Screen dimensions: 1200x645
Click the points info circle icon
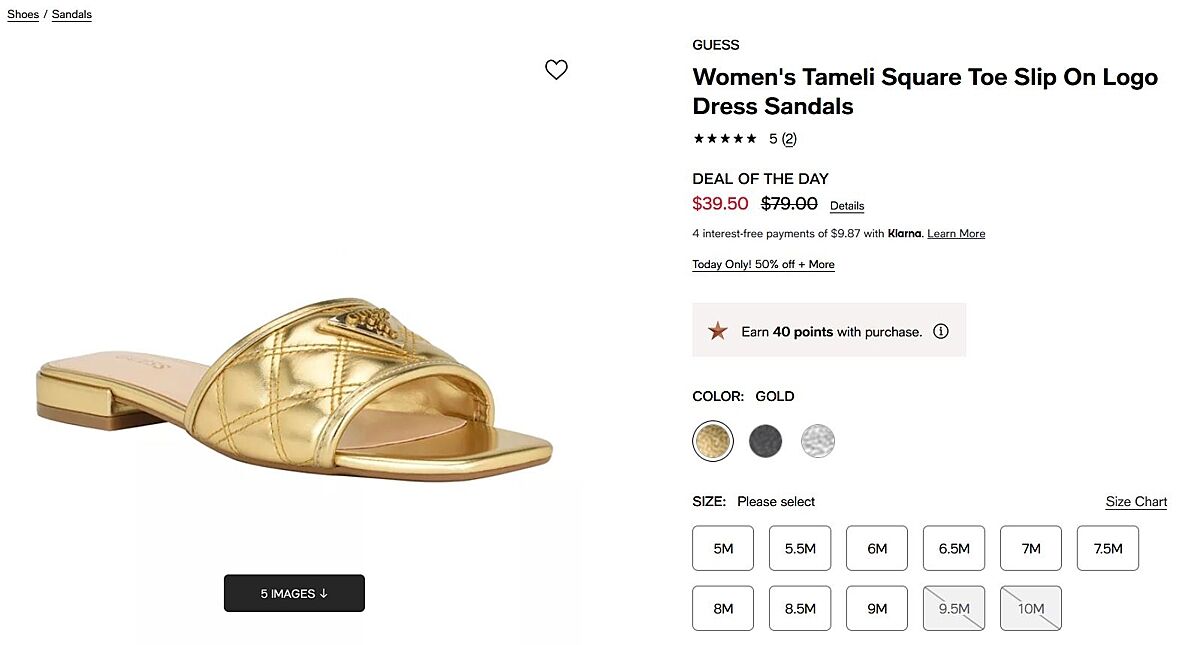pos(940,331)
